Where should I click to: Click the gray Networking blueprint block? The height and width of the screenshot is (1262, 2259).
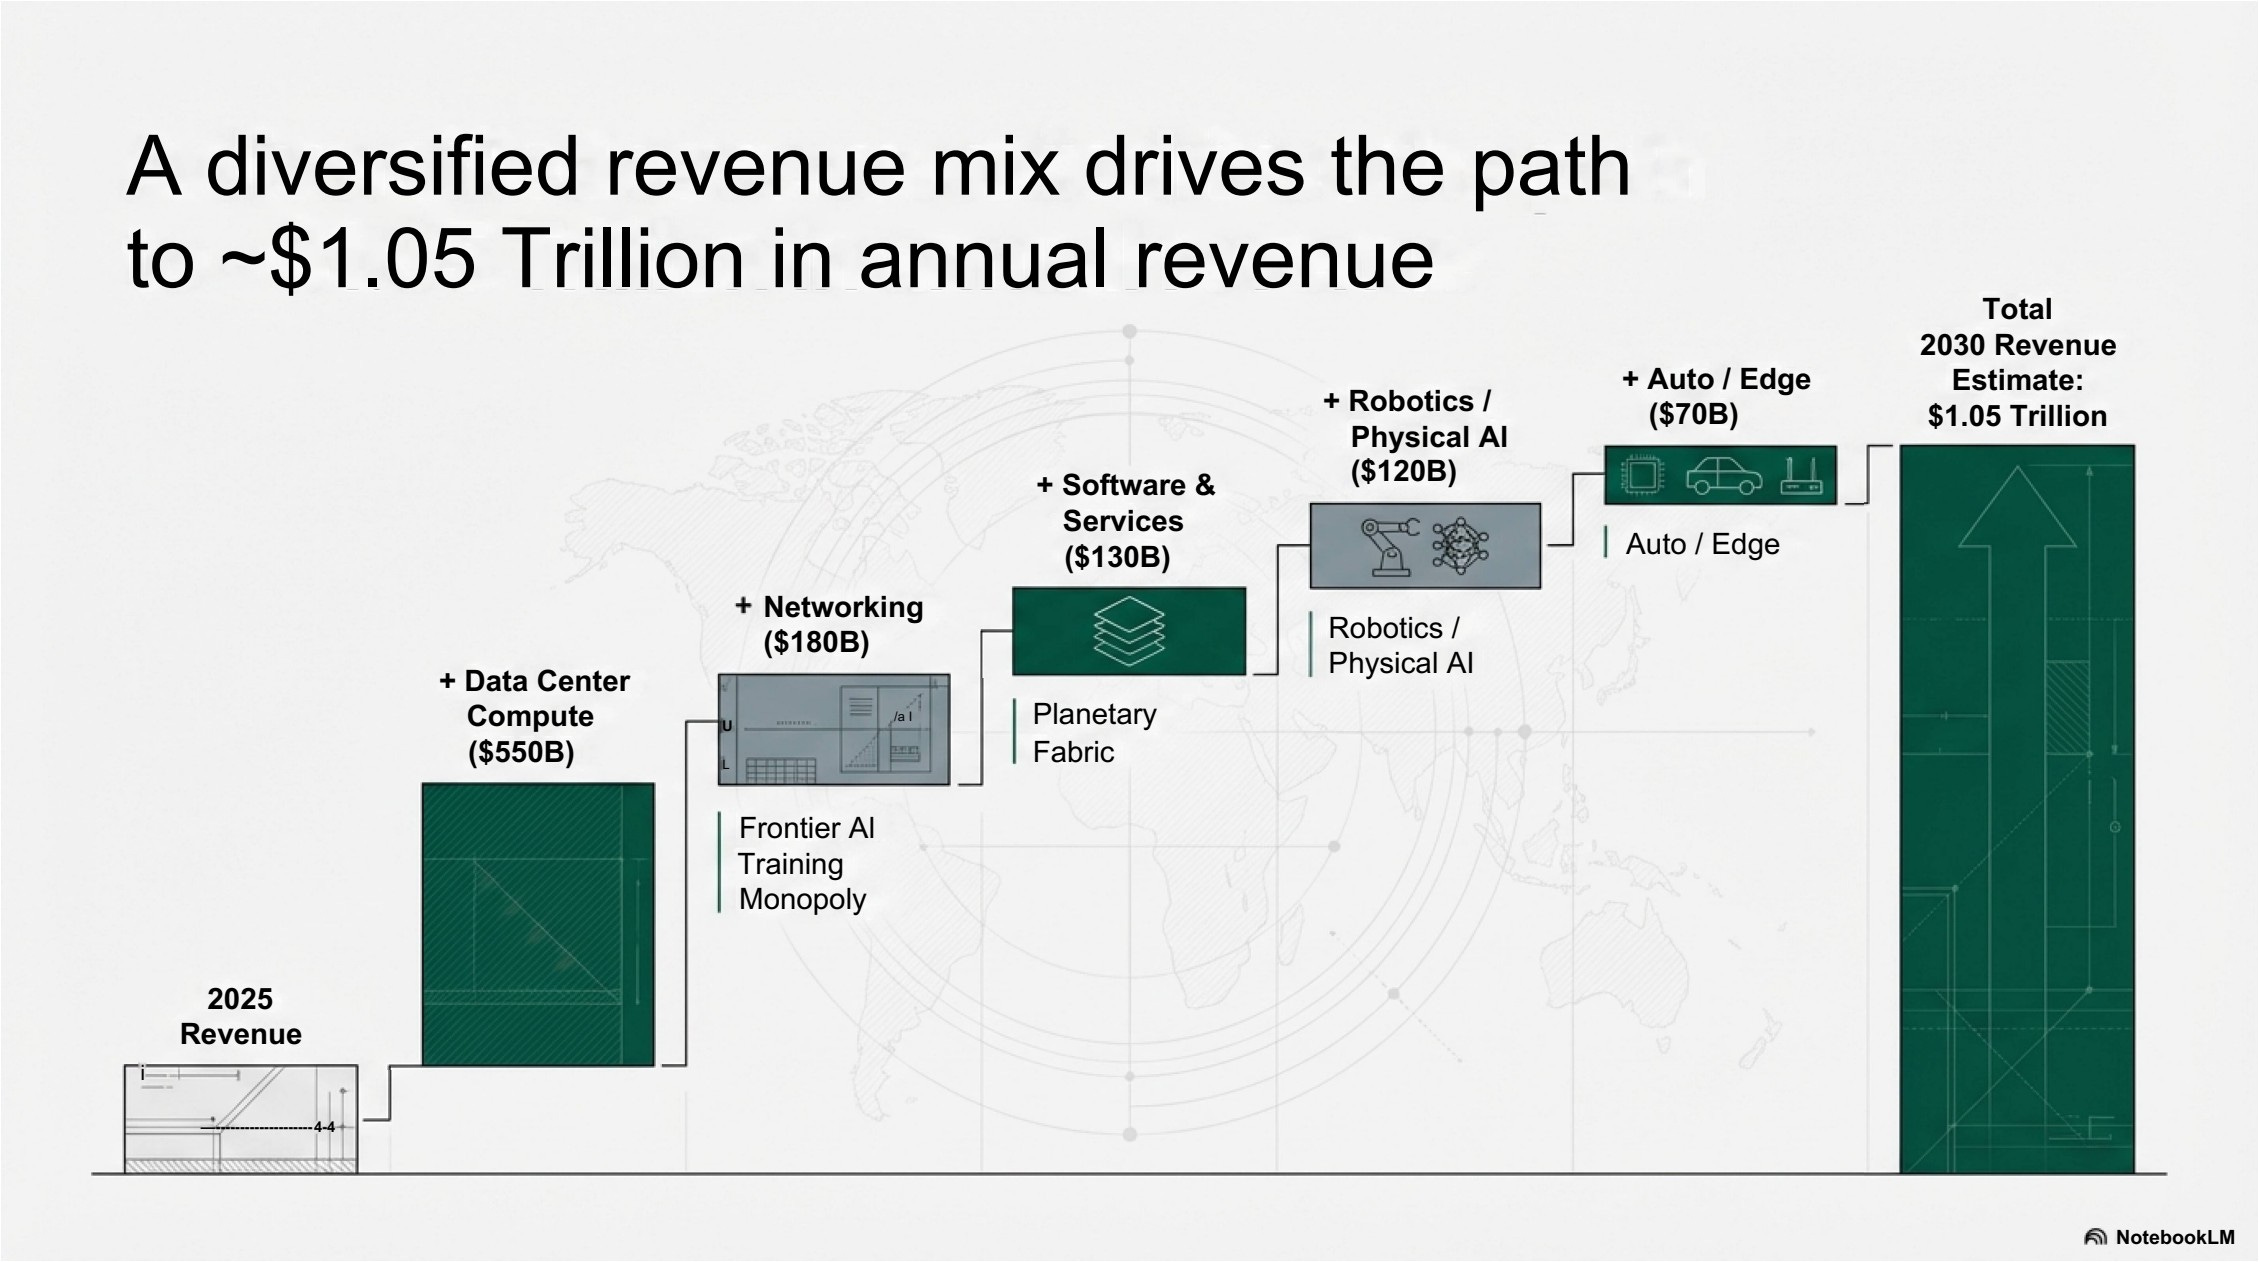(833, 729)
